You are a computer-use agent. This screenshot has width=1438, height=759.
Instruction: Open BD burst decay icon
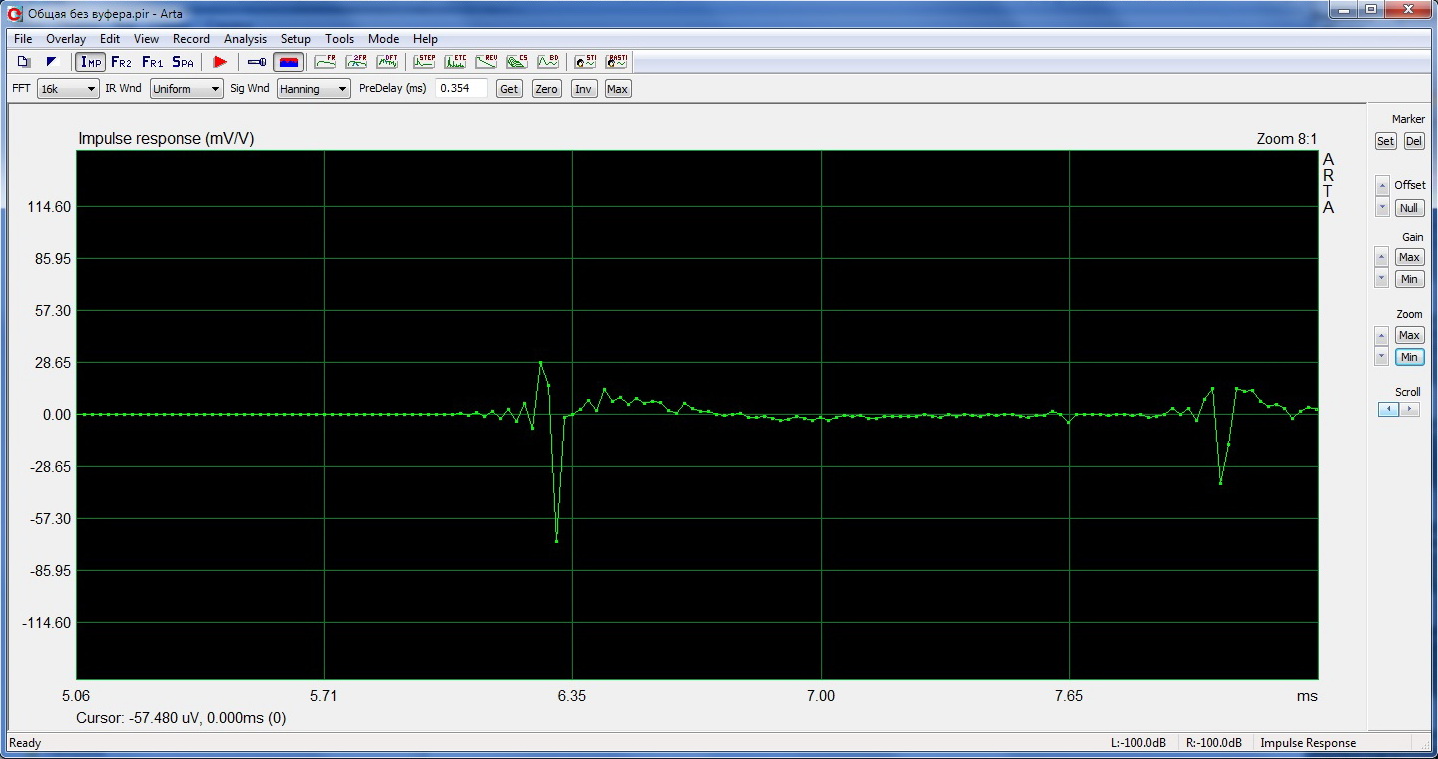tap(548, 62)
